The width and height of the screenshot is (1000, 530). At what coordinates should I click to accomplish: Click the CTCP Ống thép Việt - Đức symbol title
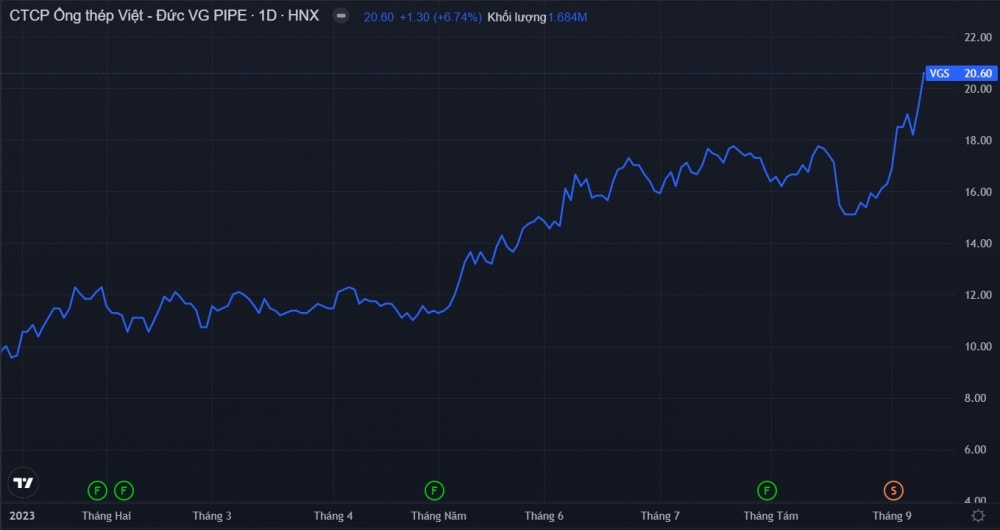click(x=164, y=17)
